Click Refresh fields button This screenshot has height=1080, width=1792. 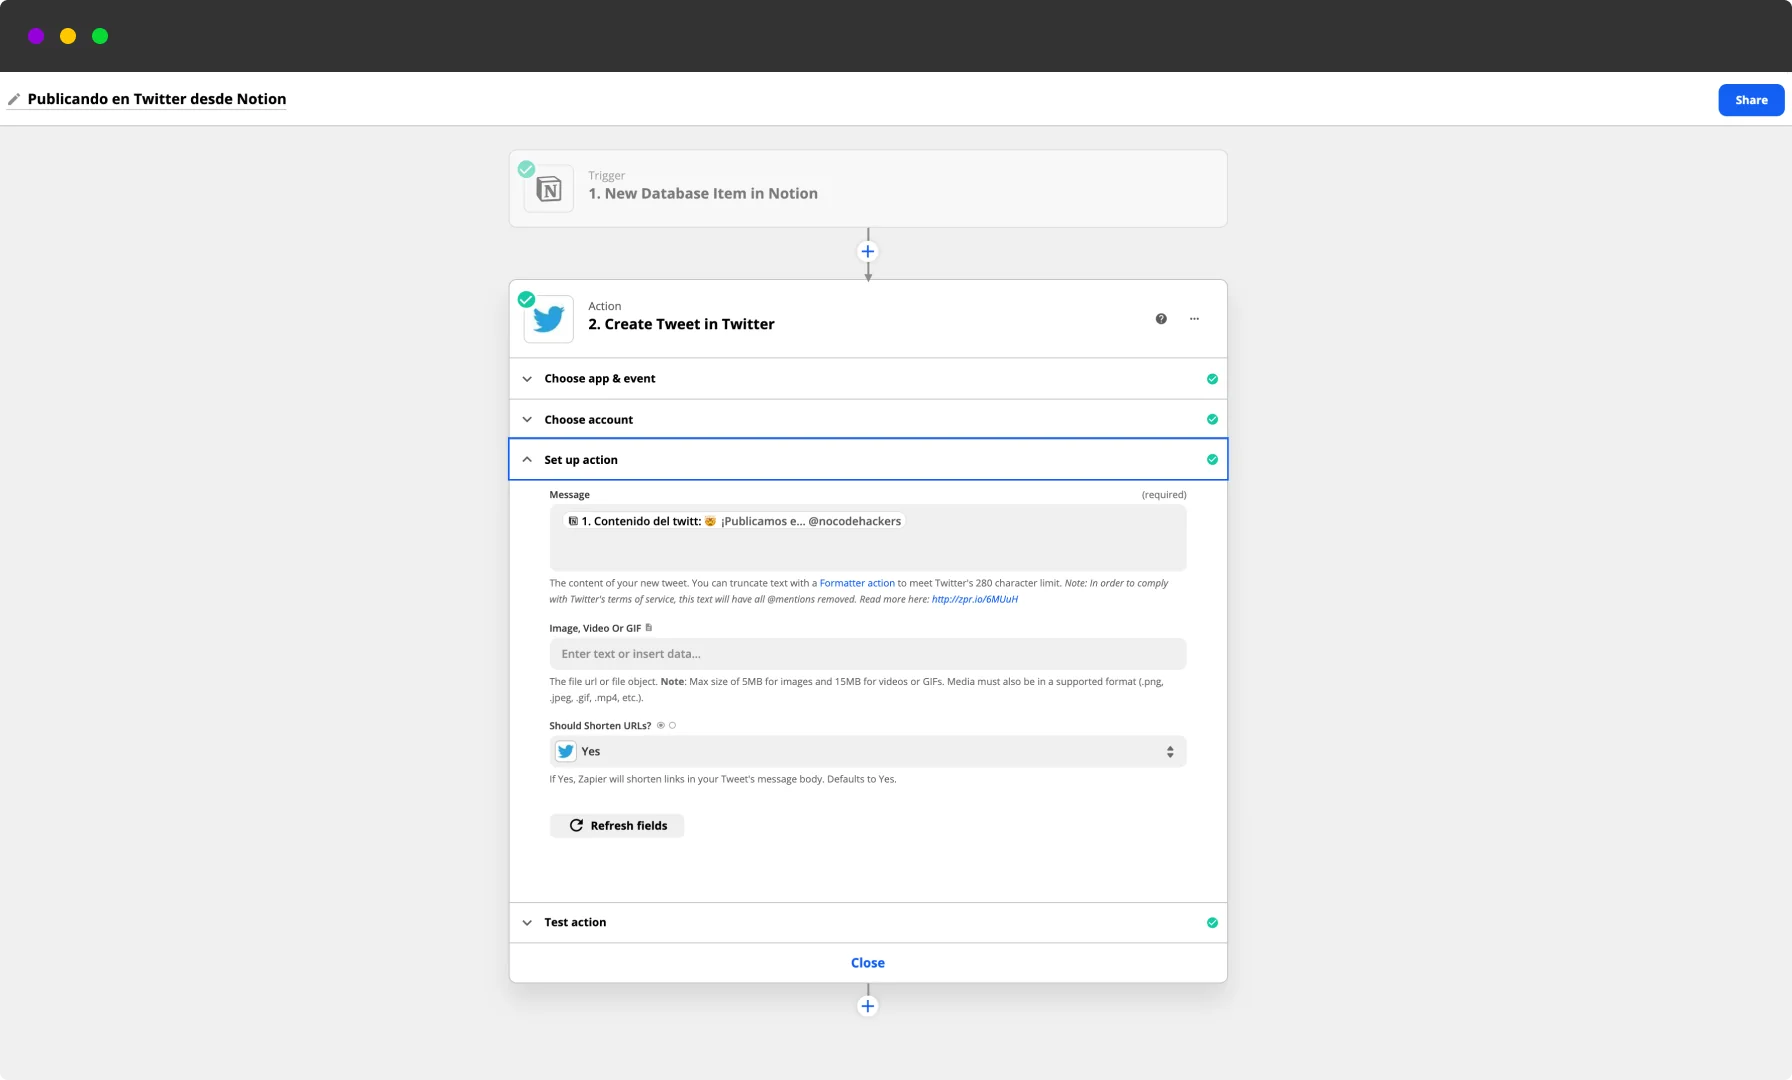[617, 826]
